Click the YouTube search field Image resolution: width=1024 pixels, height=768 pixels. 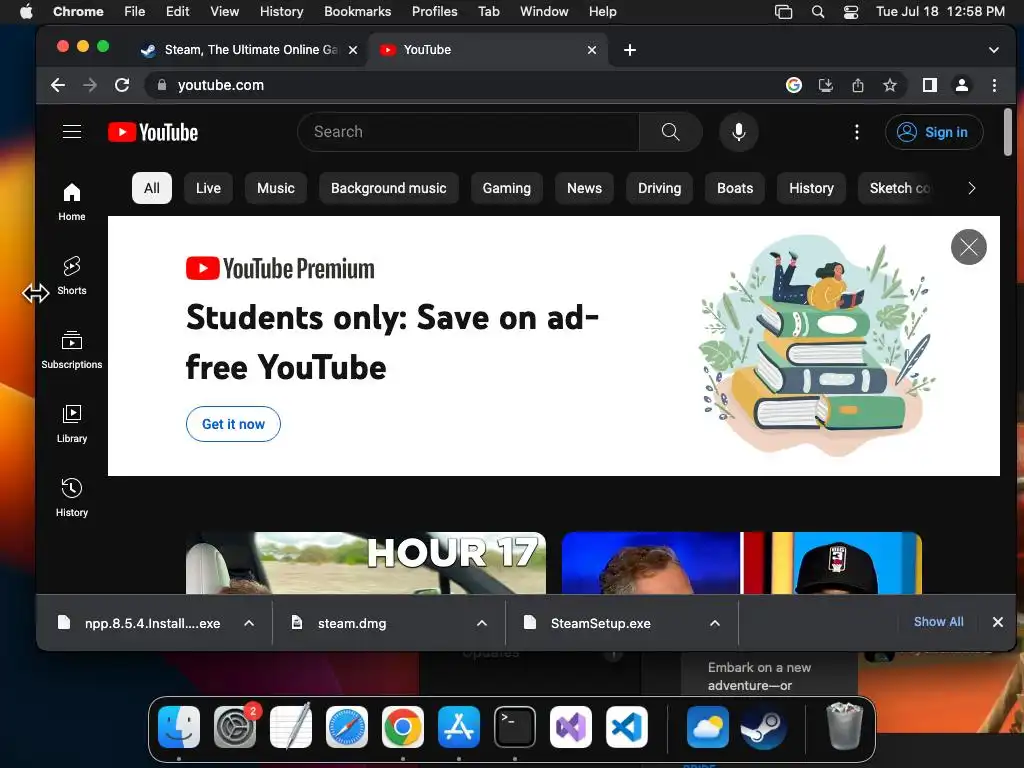tap(468, 132)
